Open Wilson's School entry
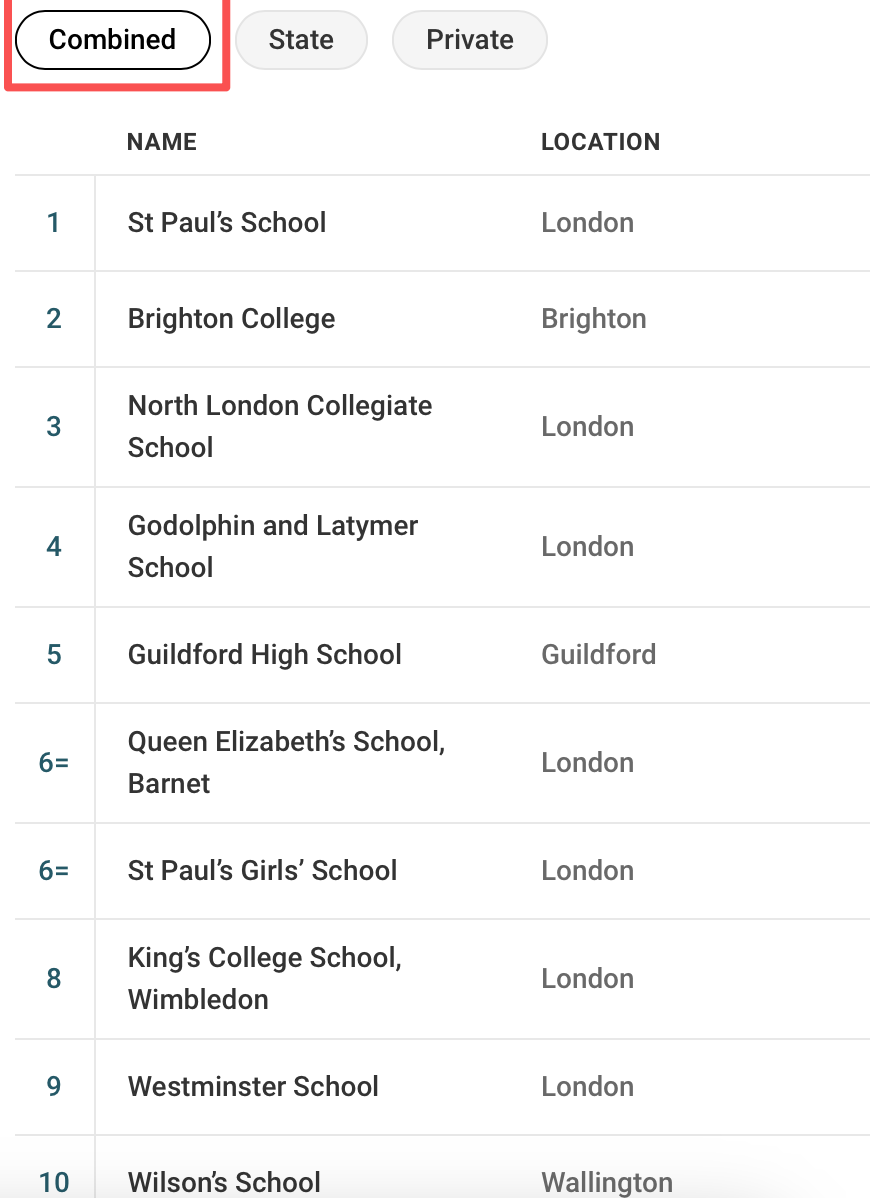This screenshot has width=870, height=1198. point(224,1183)
